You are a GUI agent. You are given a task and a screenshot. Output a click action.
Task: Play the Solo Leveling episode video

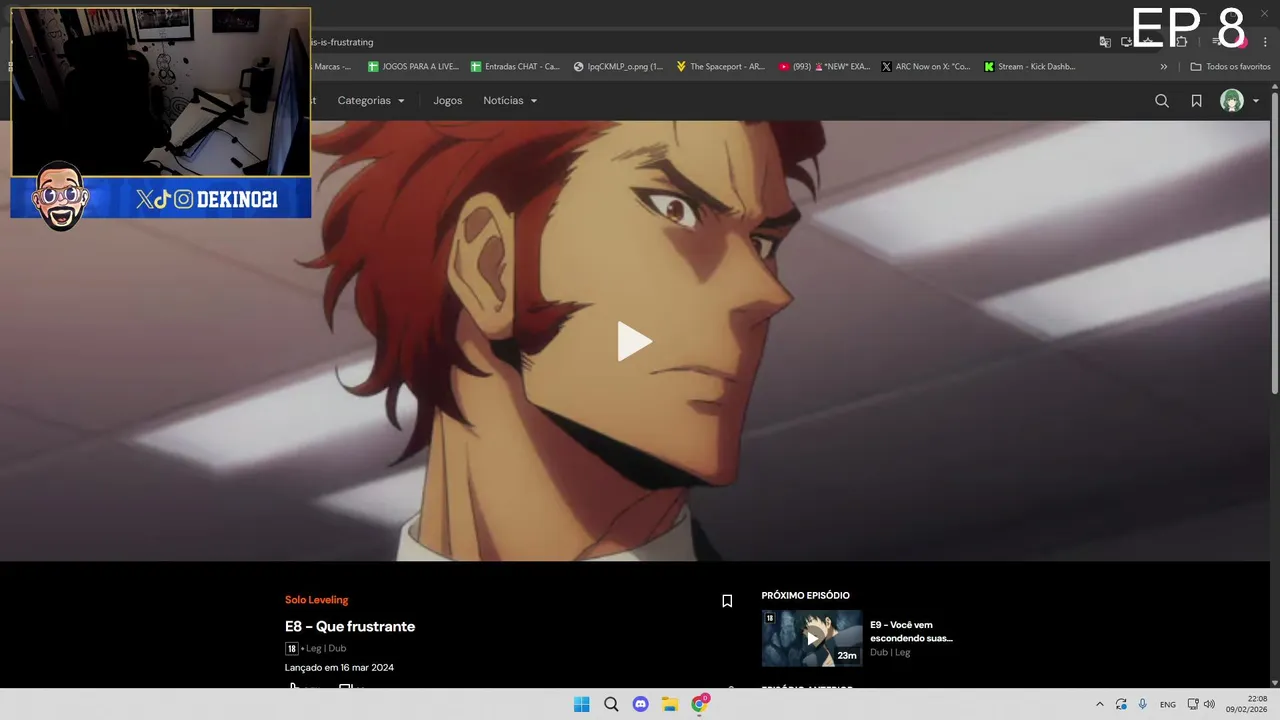pyautogui.click(x=634, y=341)
